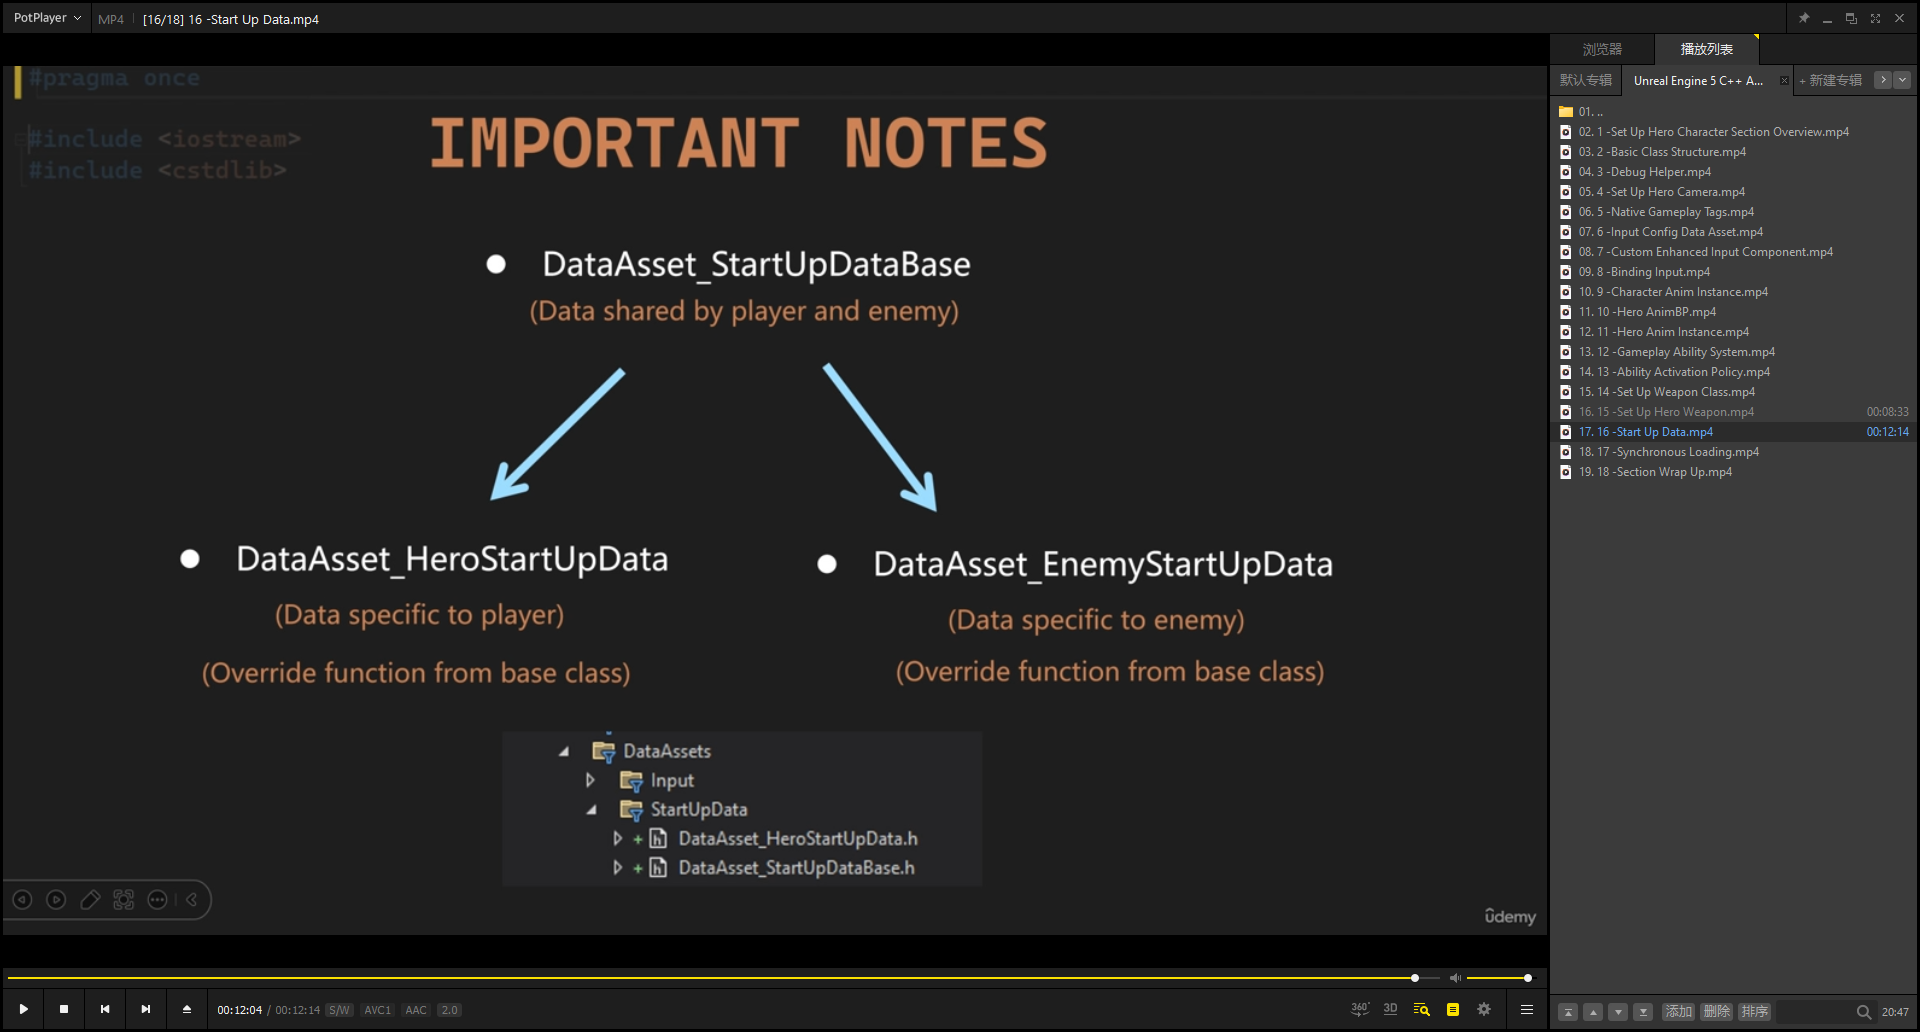The image size is (1920, 1032).
Task: Play 4 -Set Up Hero Camera.mp4
Action: pyautogui.click(x=1735, y=192)
